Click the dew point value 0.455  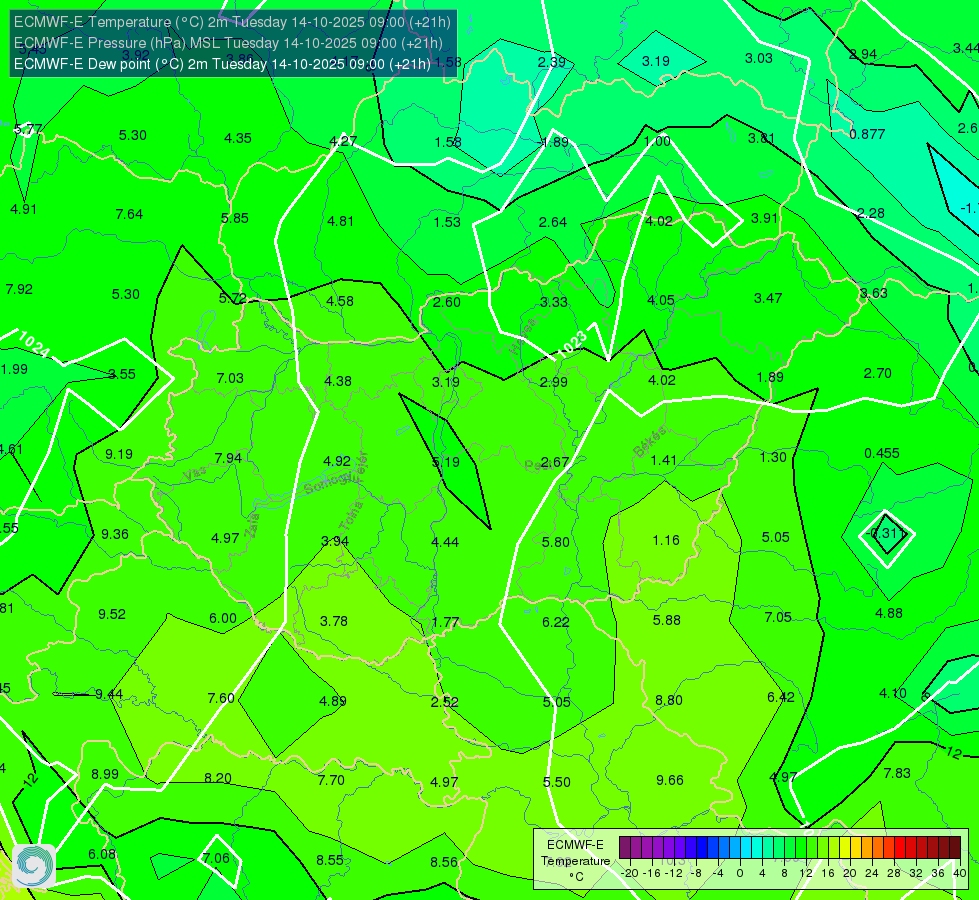882,453
